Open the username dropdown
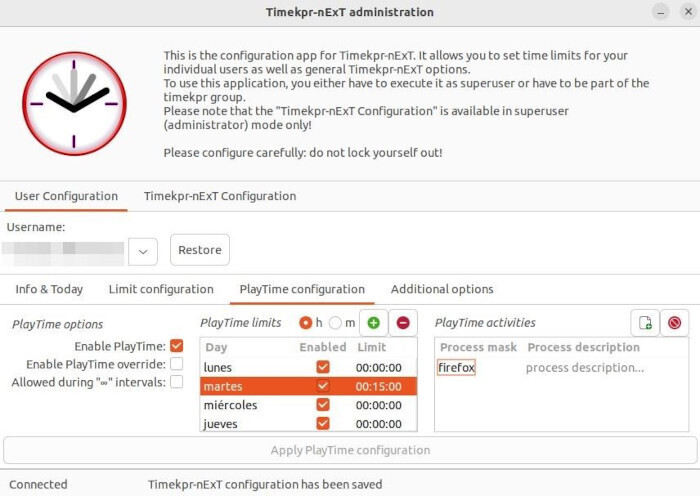This screenshot has height=496, width=700. click(143, 251)
